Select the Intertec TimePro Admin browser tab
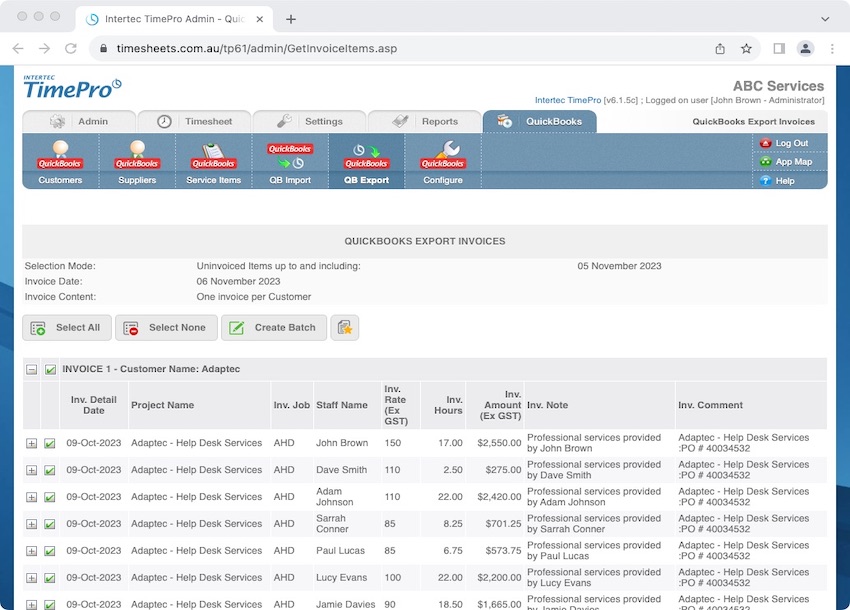 pos(173,19)
